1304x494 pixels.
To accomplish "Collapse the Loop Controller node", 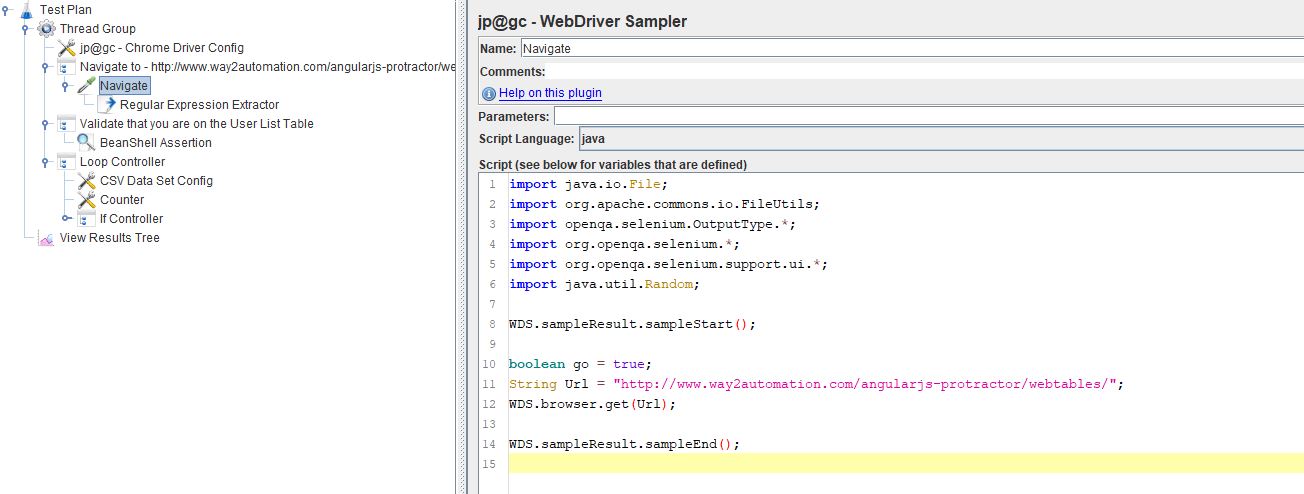I will [x=46, y=162].
